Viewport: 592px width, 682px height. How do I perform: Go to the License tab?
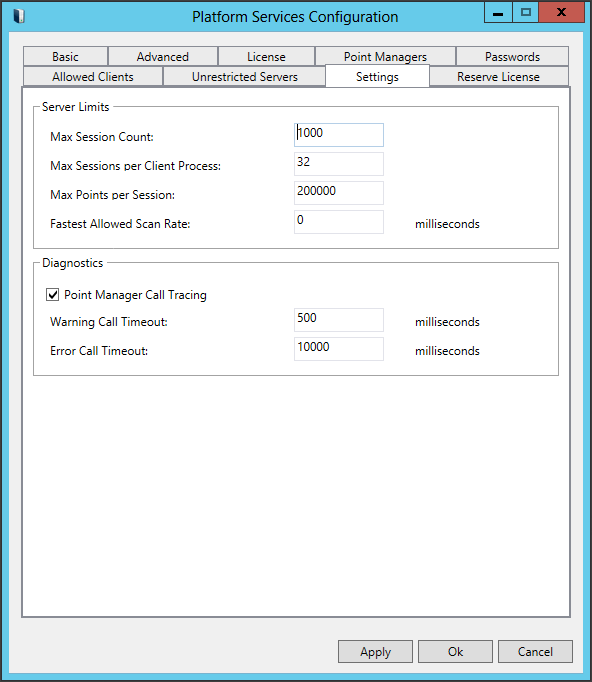click(x=266, y=57)
